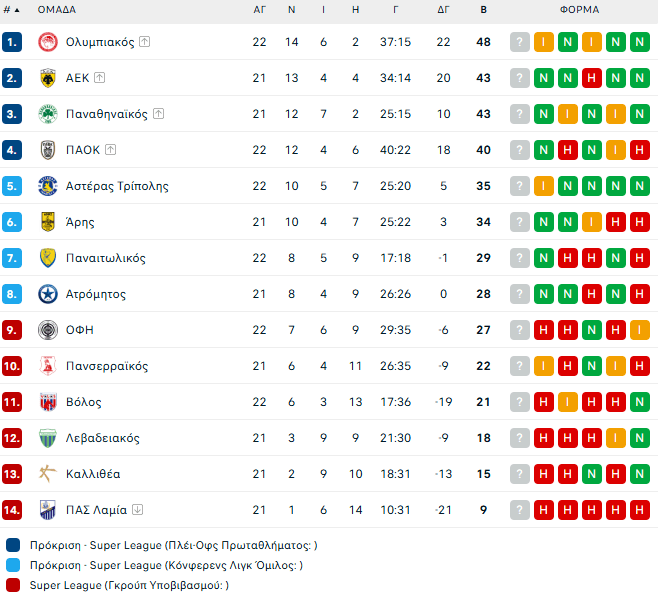Screen dimensions: 658x607
Task: Click the down-arrow icon beside ΠΑΣ Λαμία
Action: [138, 510]
